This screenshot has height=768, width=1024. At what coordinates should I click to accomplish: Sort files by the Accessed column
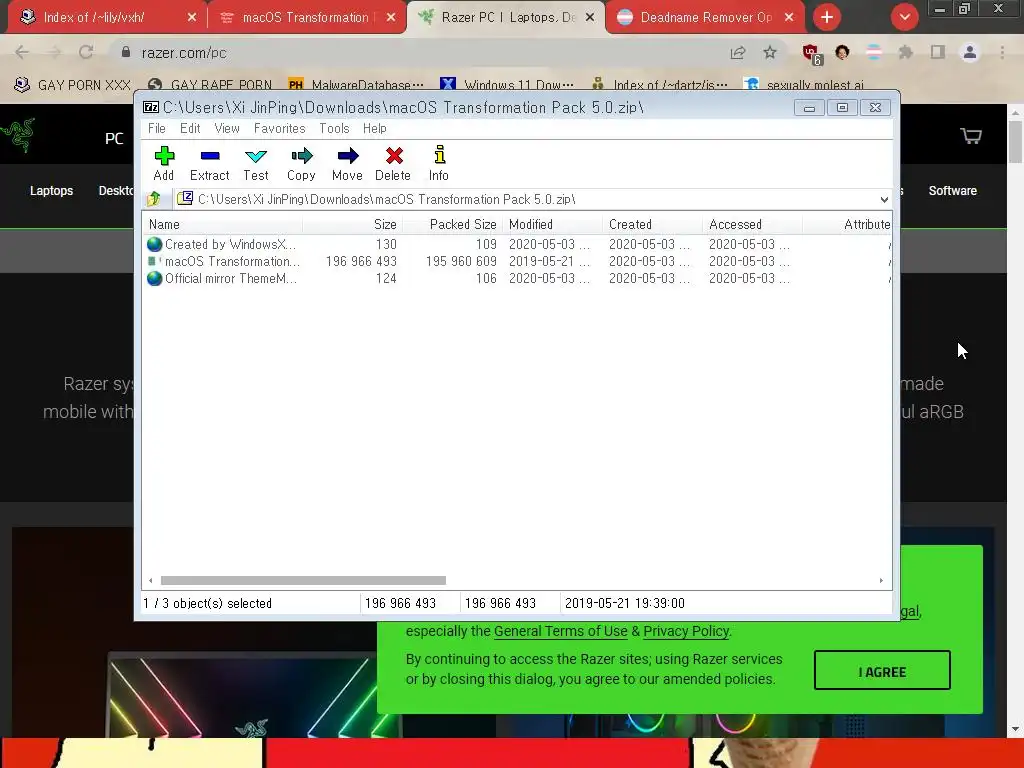752,225
